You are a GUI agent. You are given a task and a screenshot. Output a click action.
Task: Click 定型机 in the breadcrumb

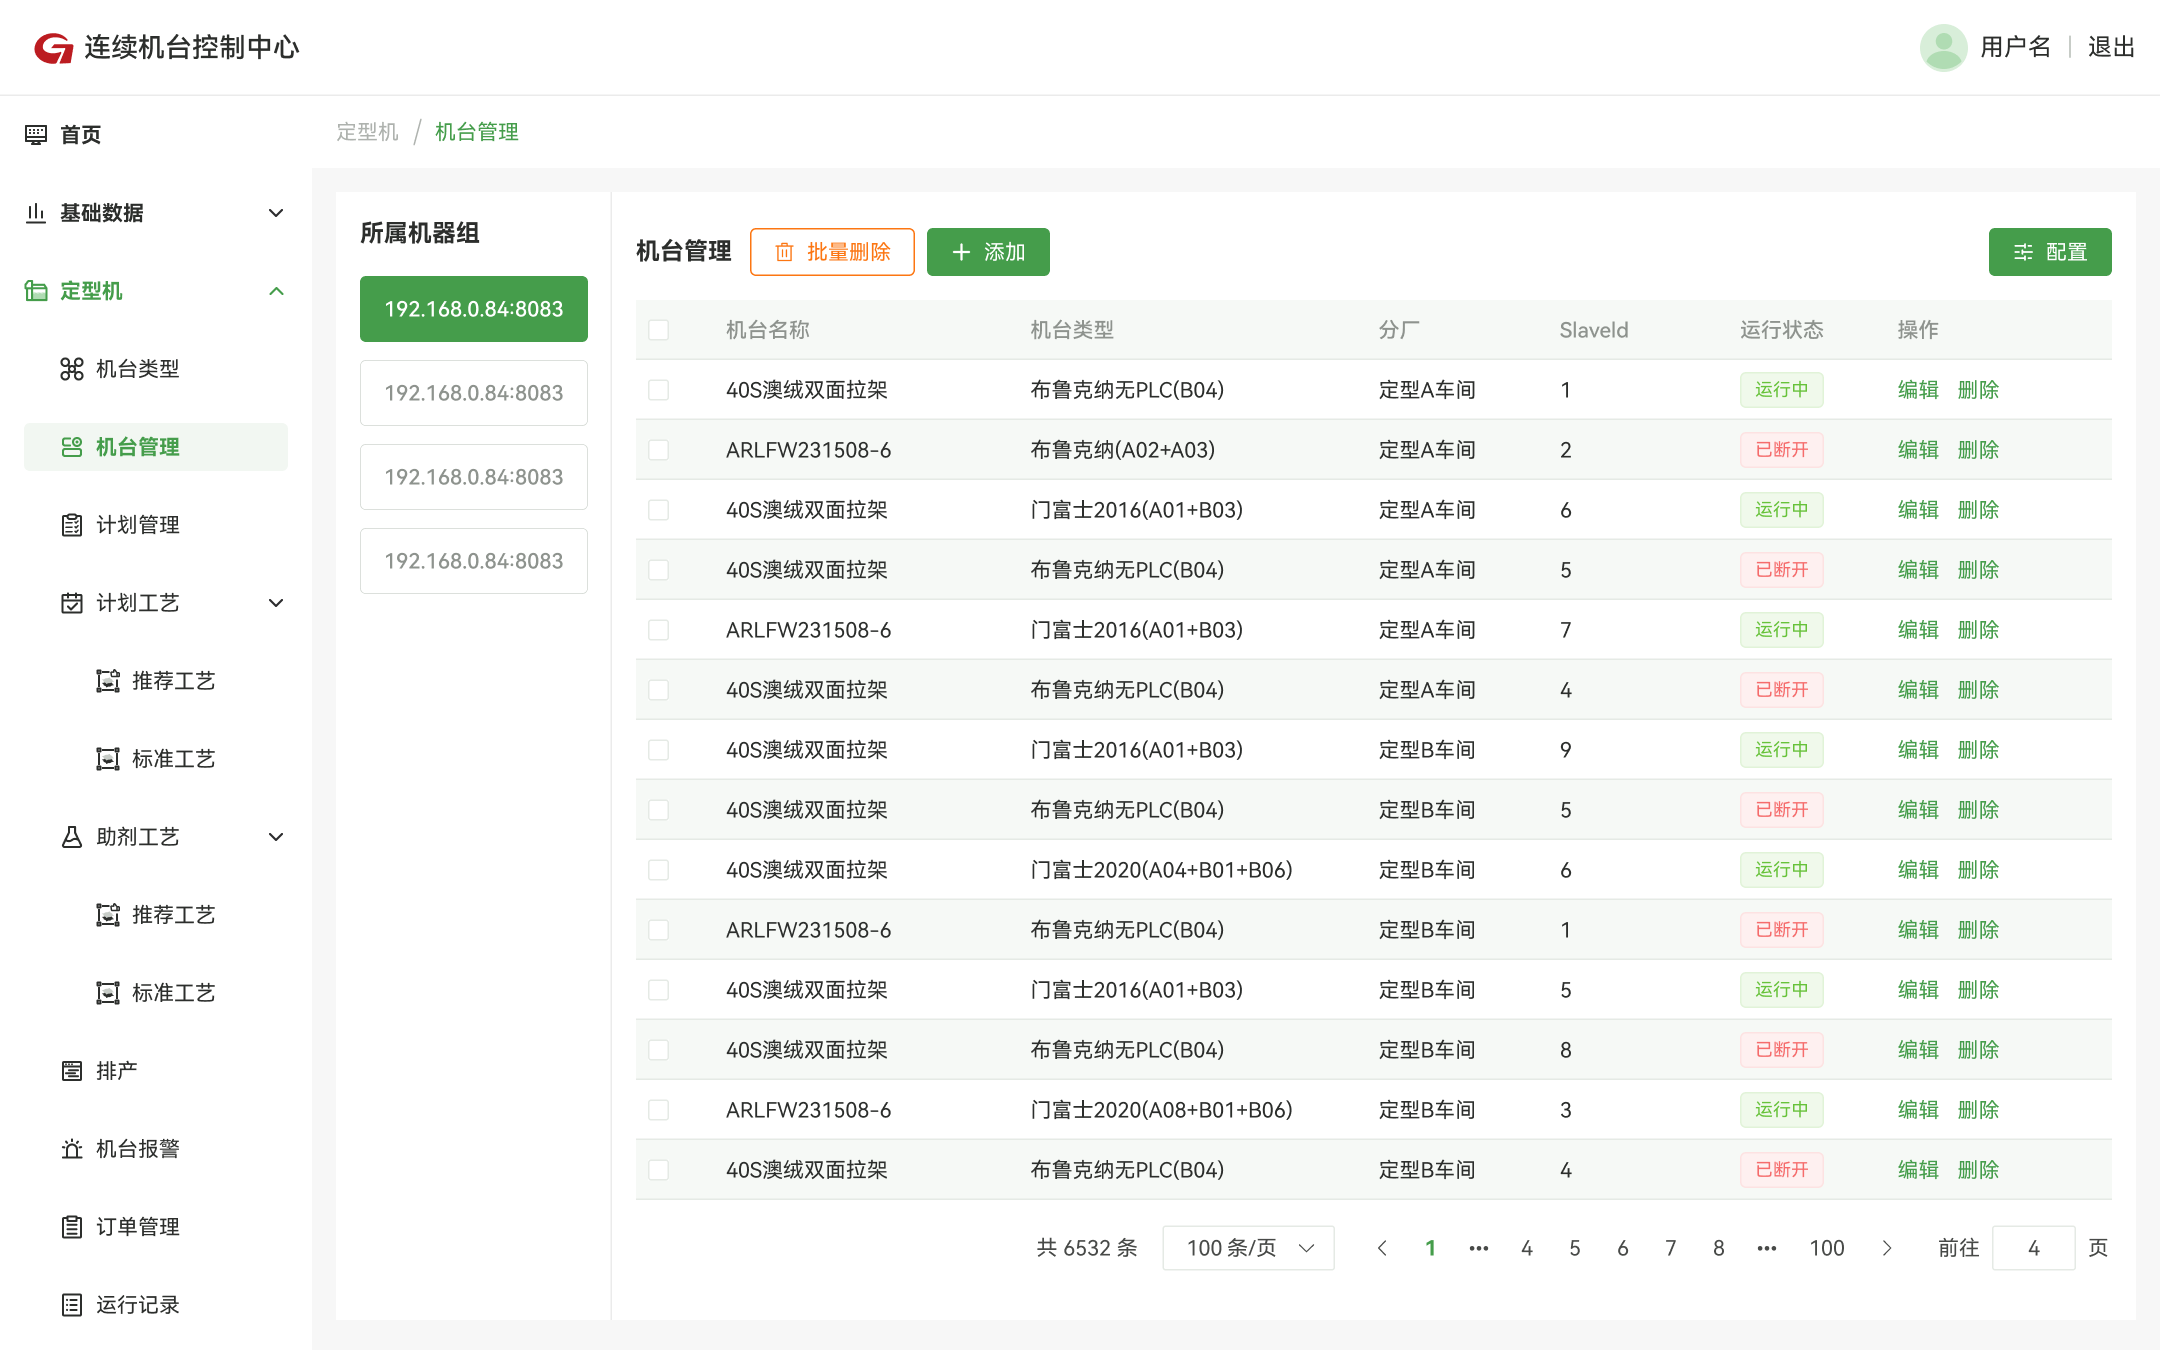coord(367,132)
